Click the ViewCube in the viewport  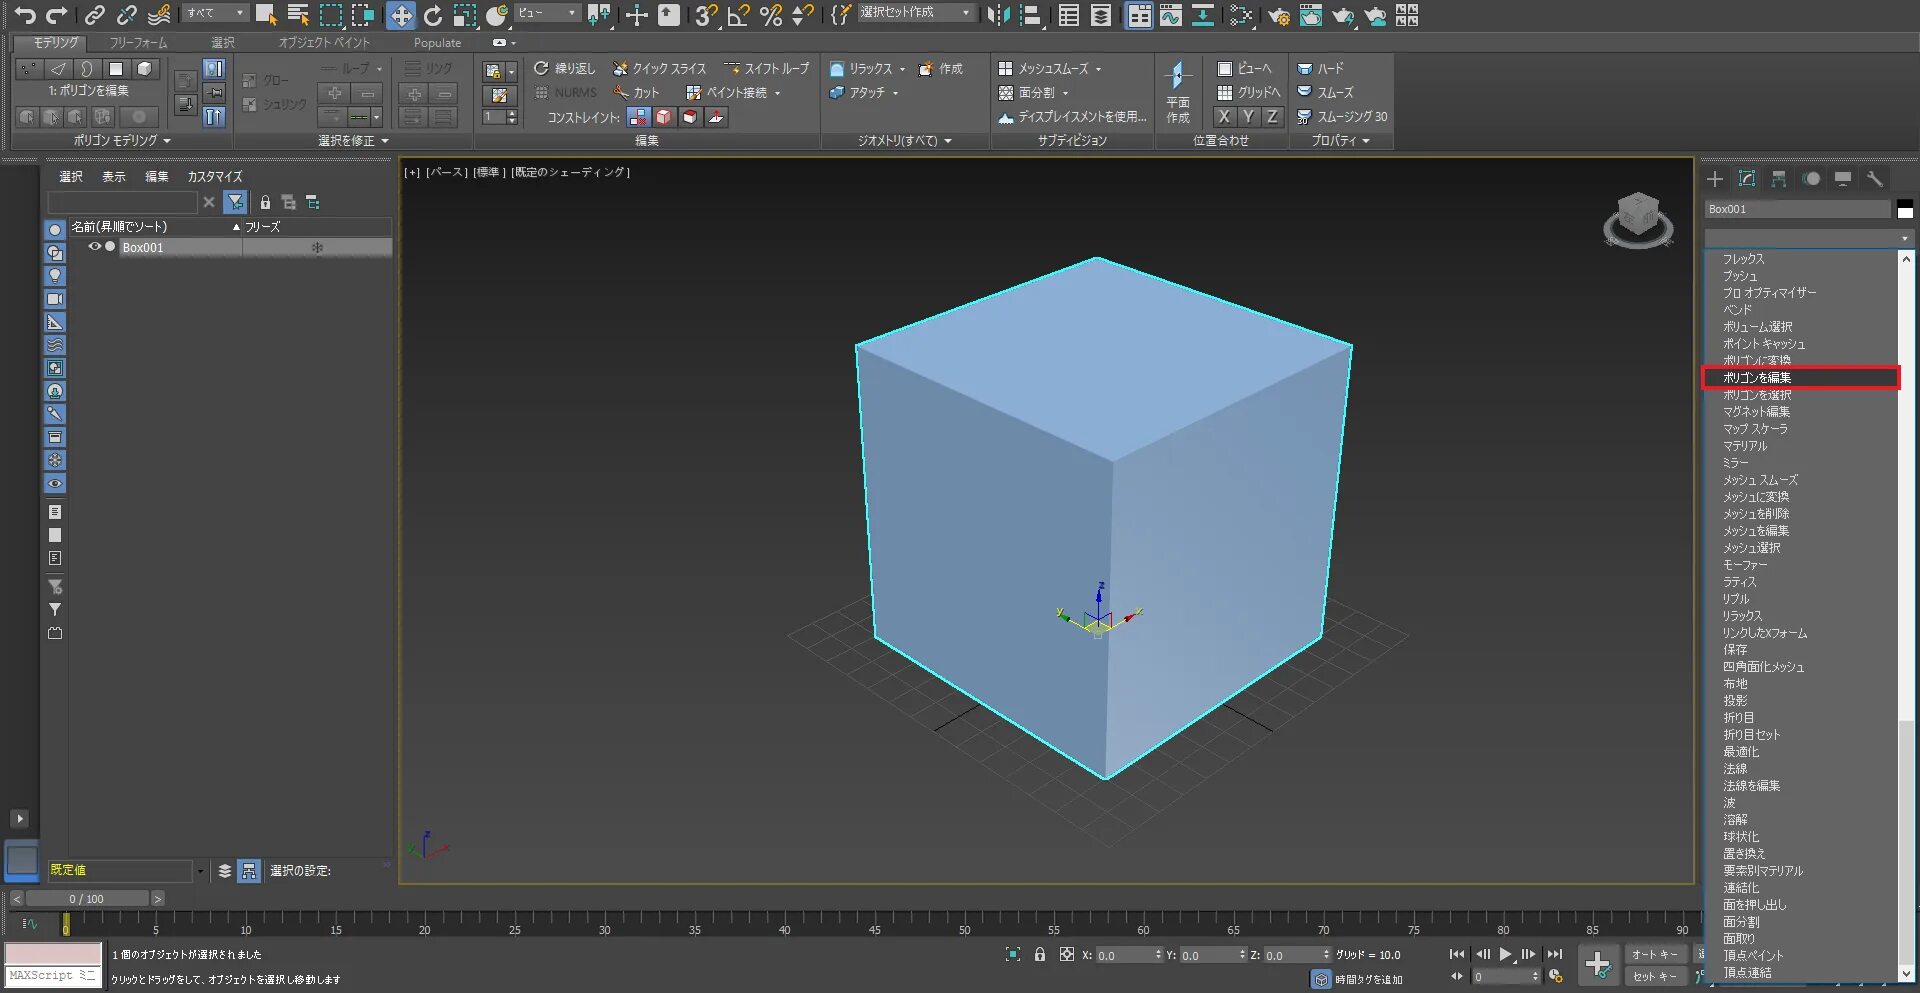1638,219
